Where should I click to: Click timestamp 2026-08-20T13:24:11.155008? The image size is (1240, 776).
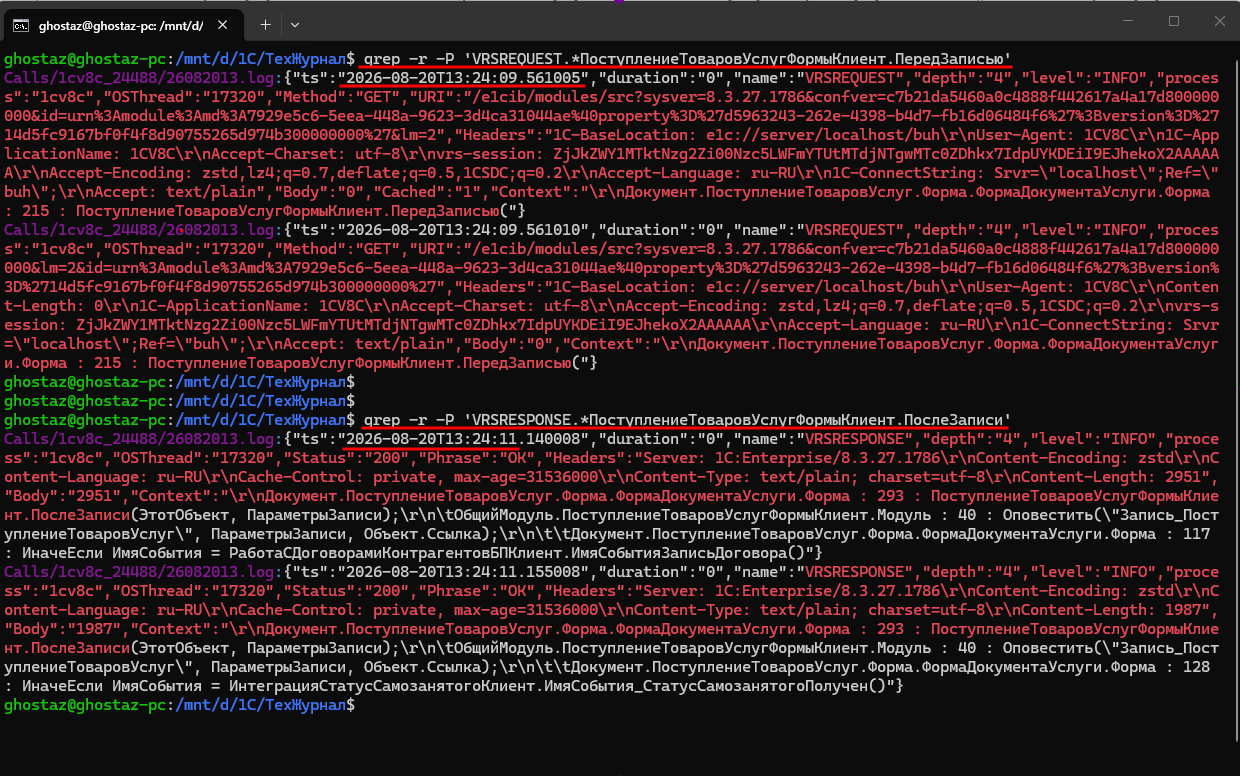click(x=465, y=572)
